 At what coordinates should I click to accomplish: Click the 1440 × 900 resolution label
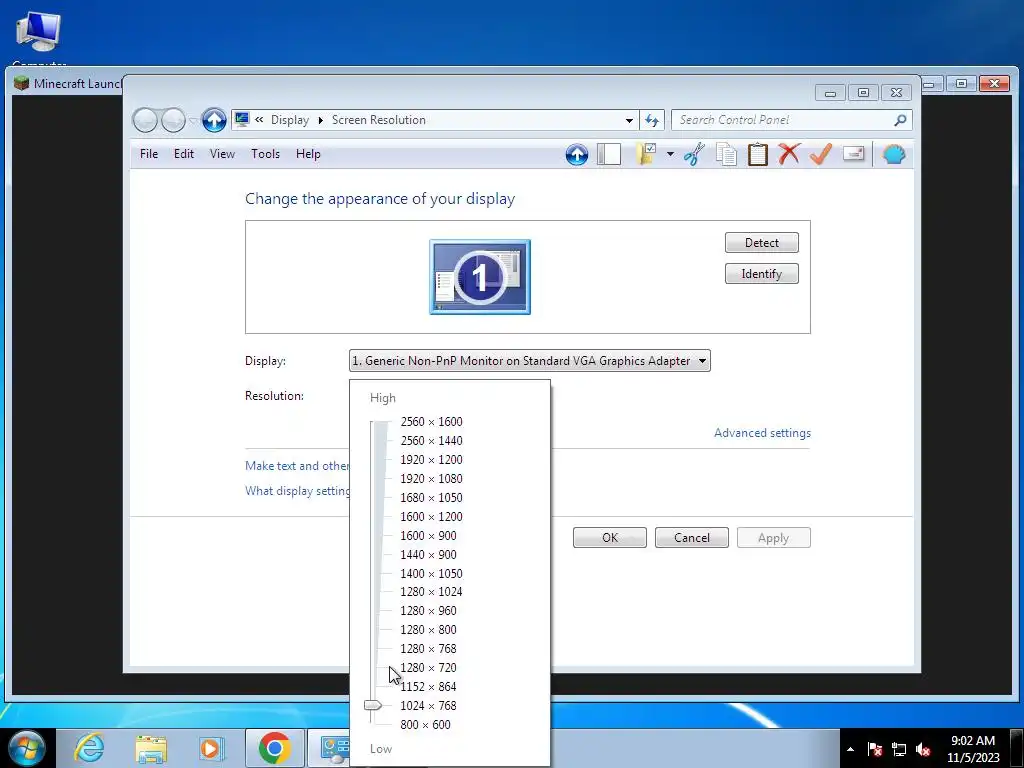[x=428, y=554]
